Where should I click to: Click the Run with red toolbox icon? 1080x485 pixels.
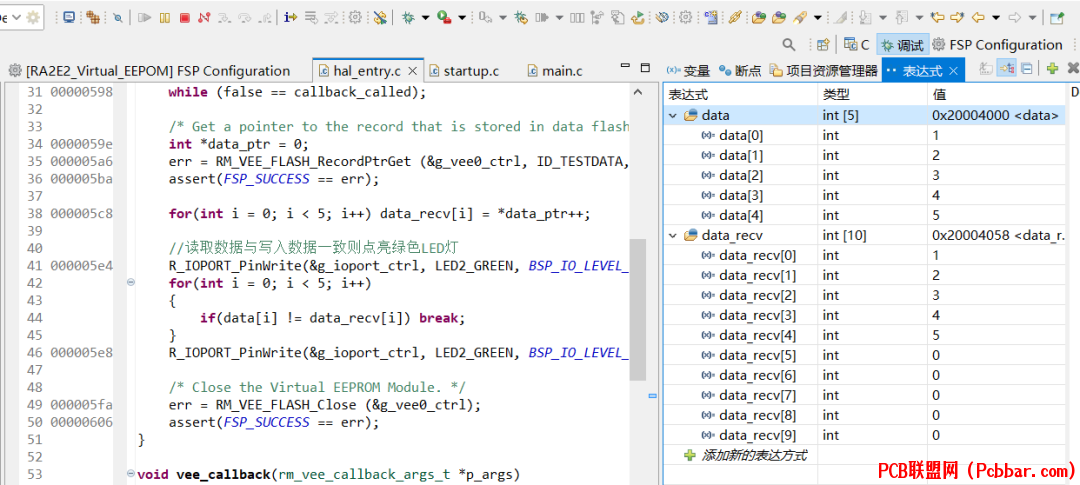(x=444, y=18)
